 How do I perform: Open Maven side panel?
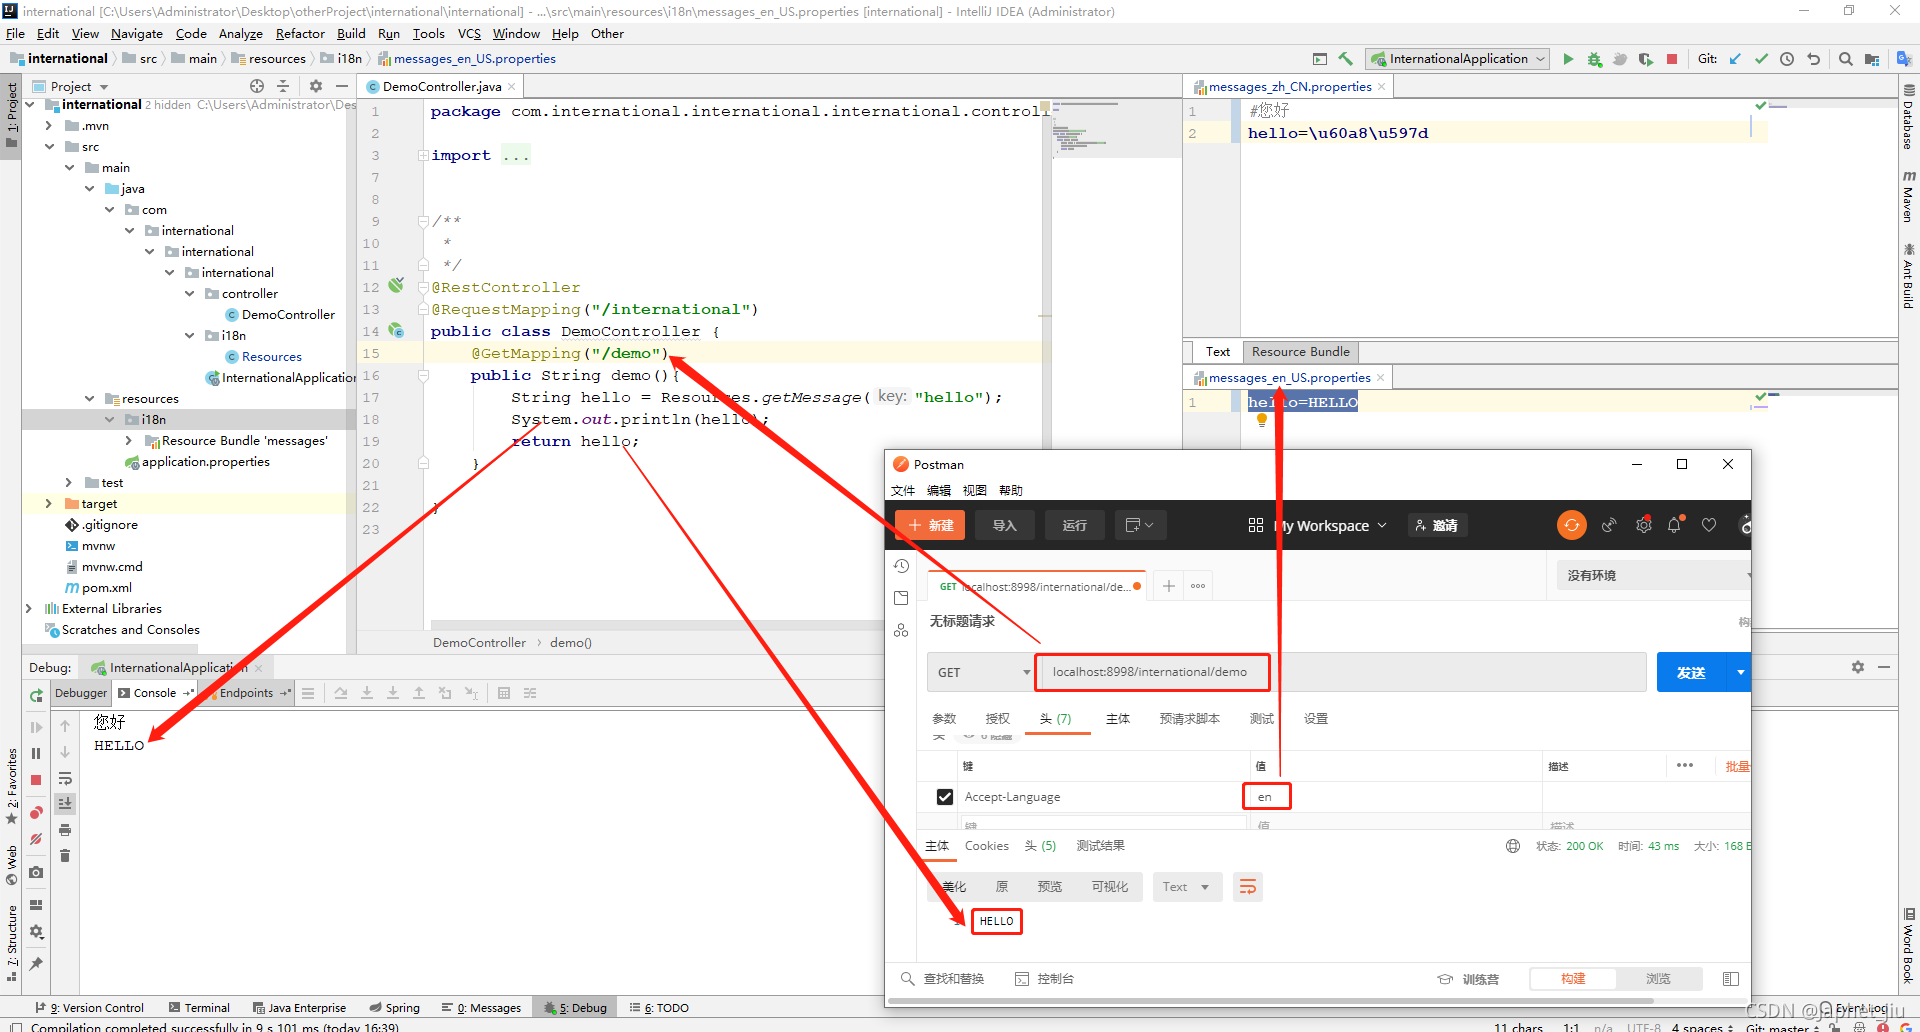pos(1908,196)
